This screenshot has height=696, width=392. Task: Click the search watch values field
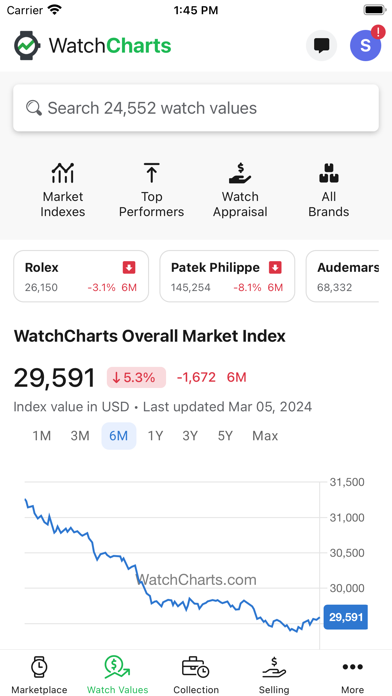[196, 108]
